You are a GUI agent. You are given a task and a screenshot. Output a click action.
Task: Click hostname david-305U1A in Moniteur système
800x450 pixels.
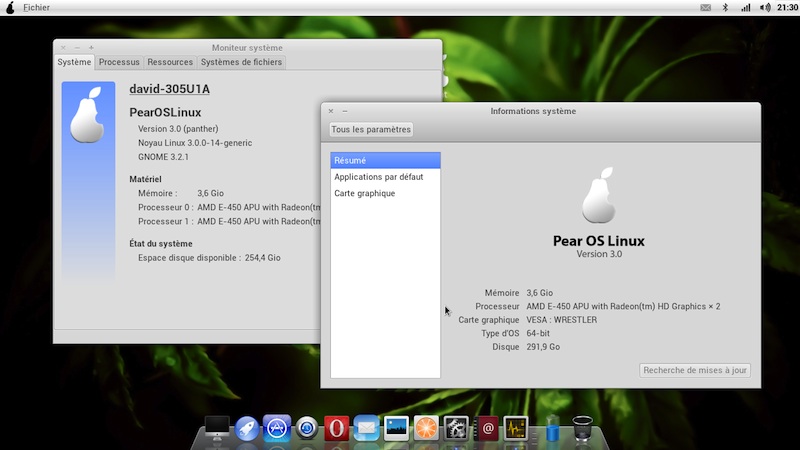[x=169, y=89]
